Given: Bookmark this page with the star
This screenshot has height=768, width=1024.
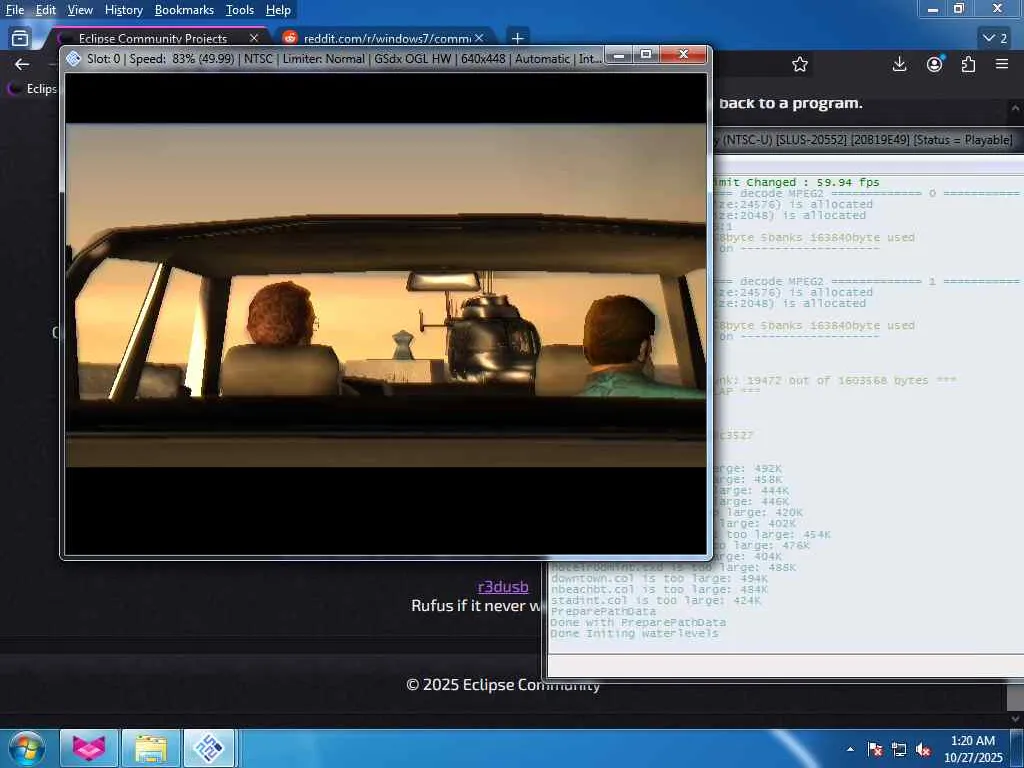Looking at the screenshot, I should coord(800,64).
